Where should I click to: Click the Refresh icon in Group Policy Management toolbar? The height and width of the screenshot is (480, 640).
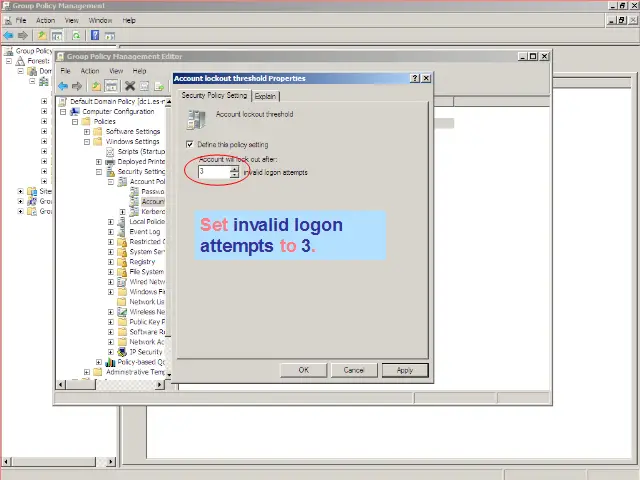point(76,35)
